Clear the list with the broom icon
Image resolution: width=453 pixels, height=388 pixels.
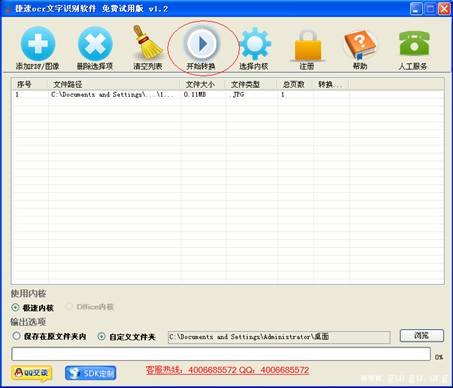pos(147,44)
